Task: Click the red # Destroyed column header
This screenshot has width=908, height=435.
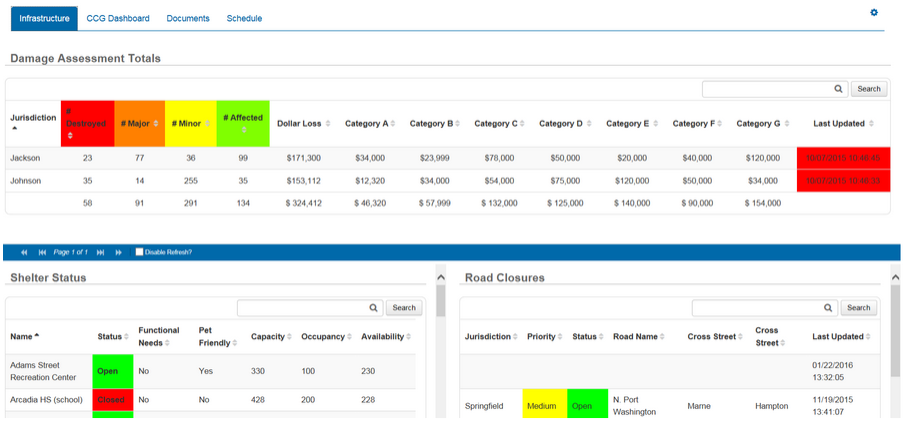Action: click(x=87, y=124)
